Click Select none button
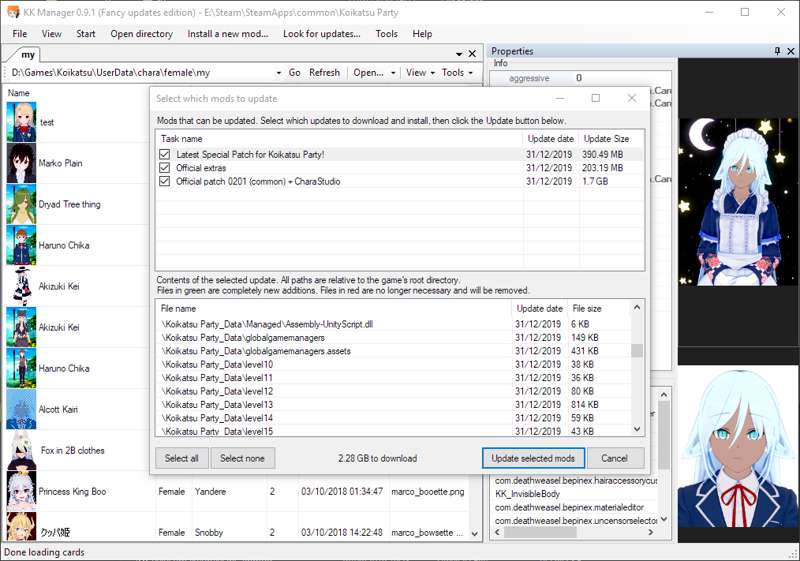800x561 pixels. tap(242, 458)
